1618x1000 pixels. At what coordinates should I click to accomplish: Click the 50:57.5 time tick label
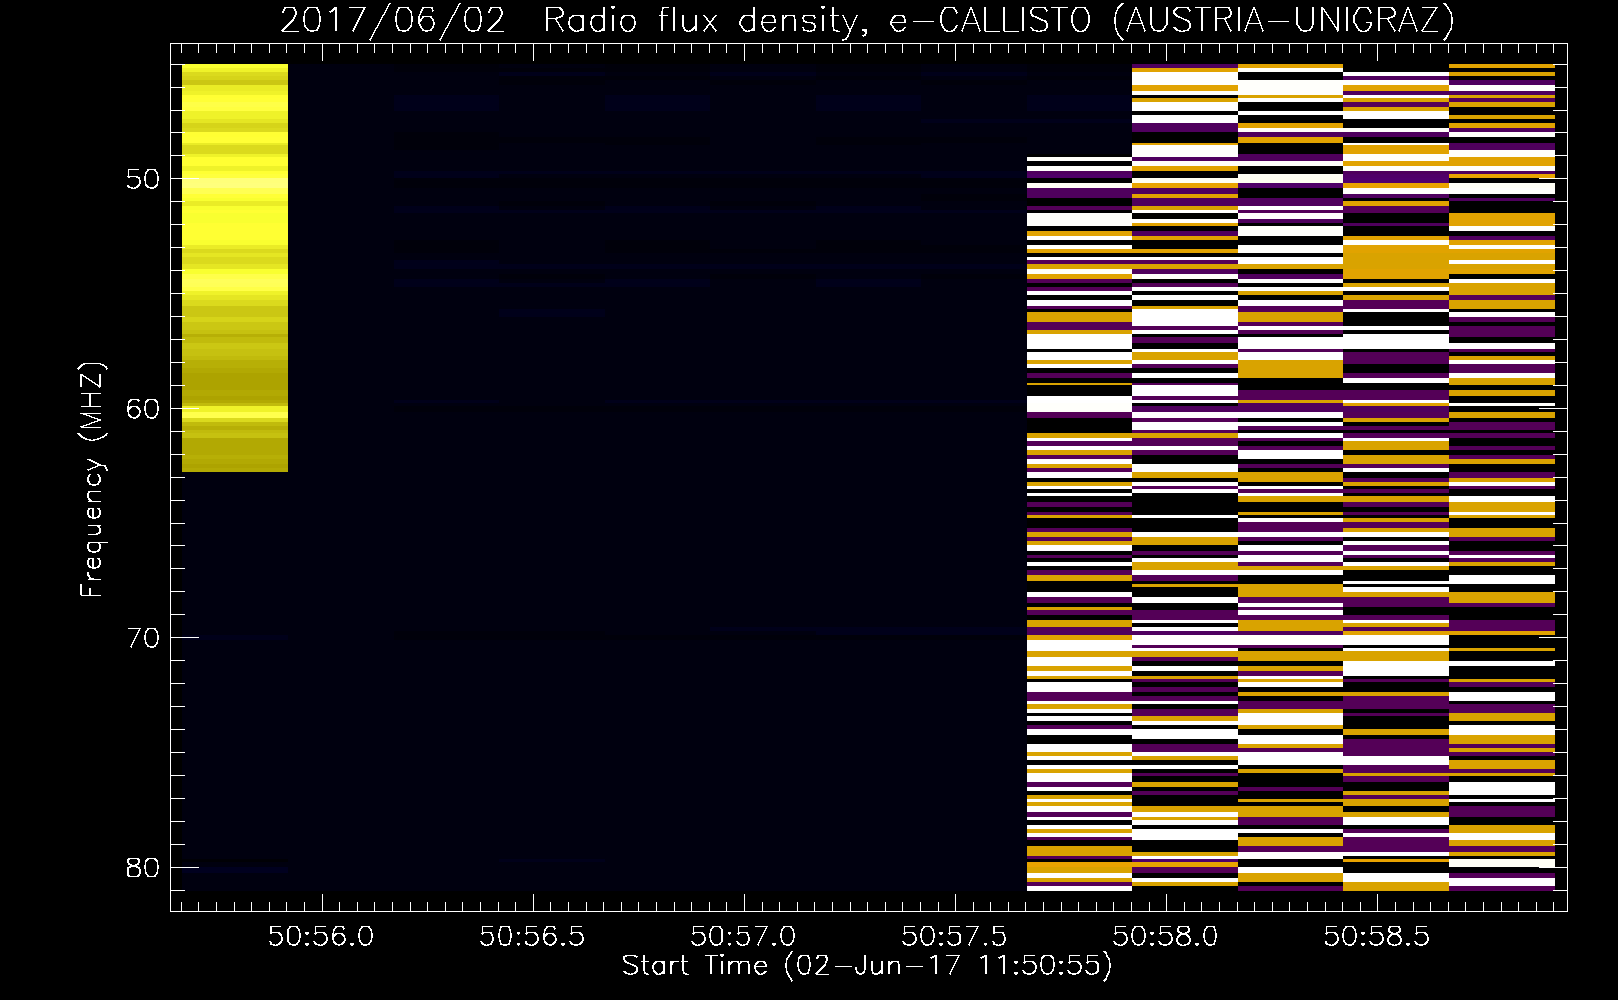point(954,936)
